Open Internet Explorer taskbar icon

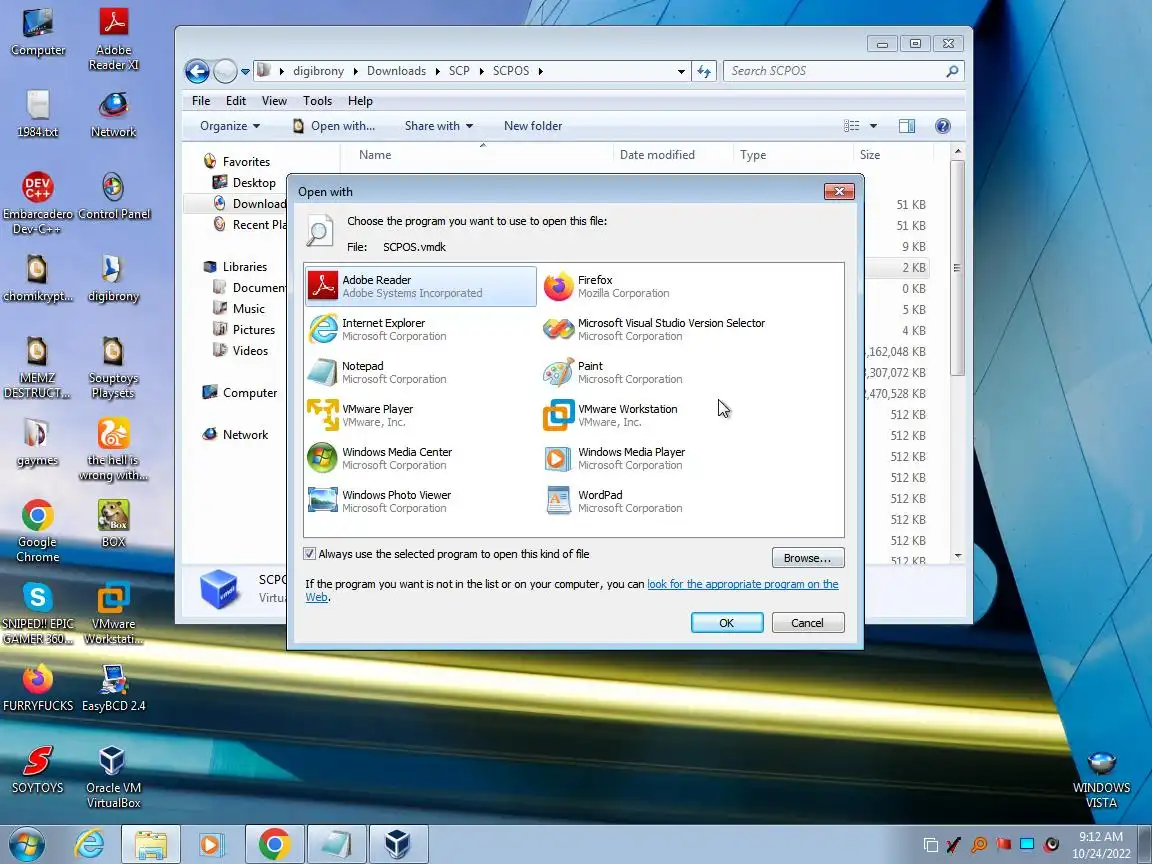89,845
